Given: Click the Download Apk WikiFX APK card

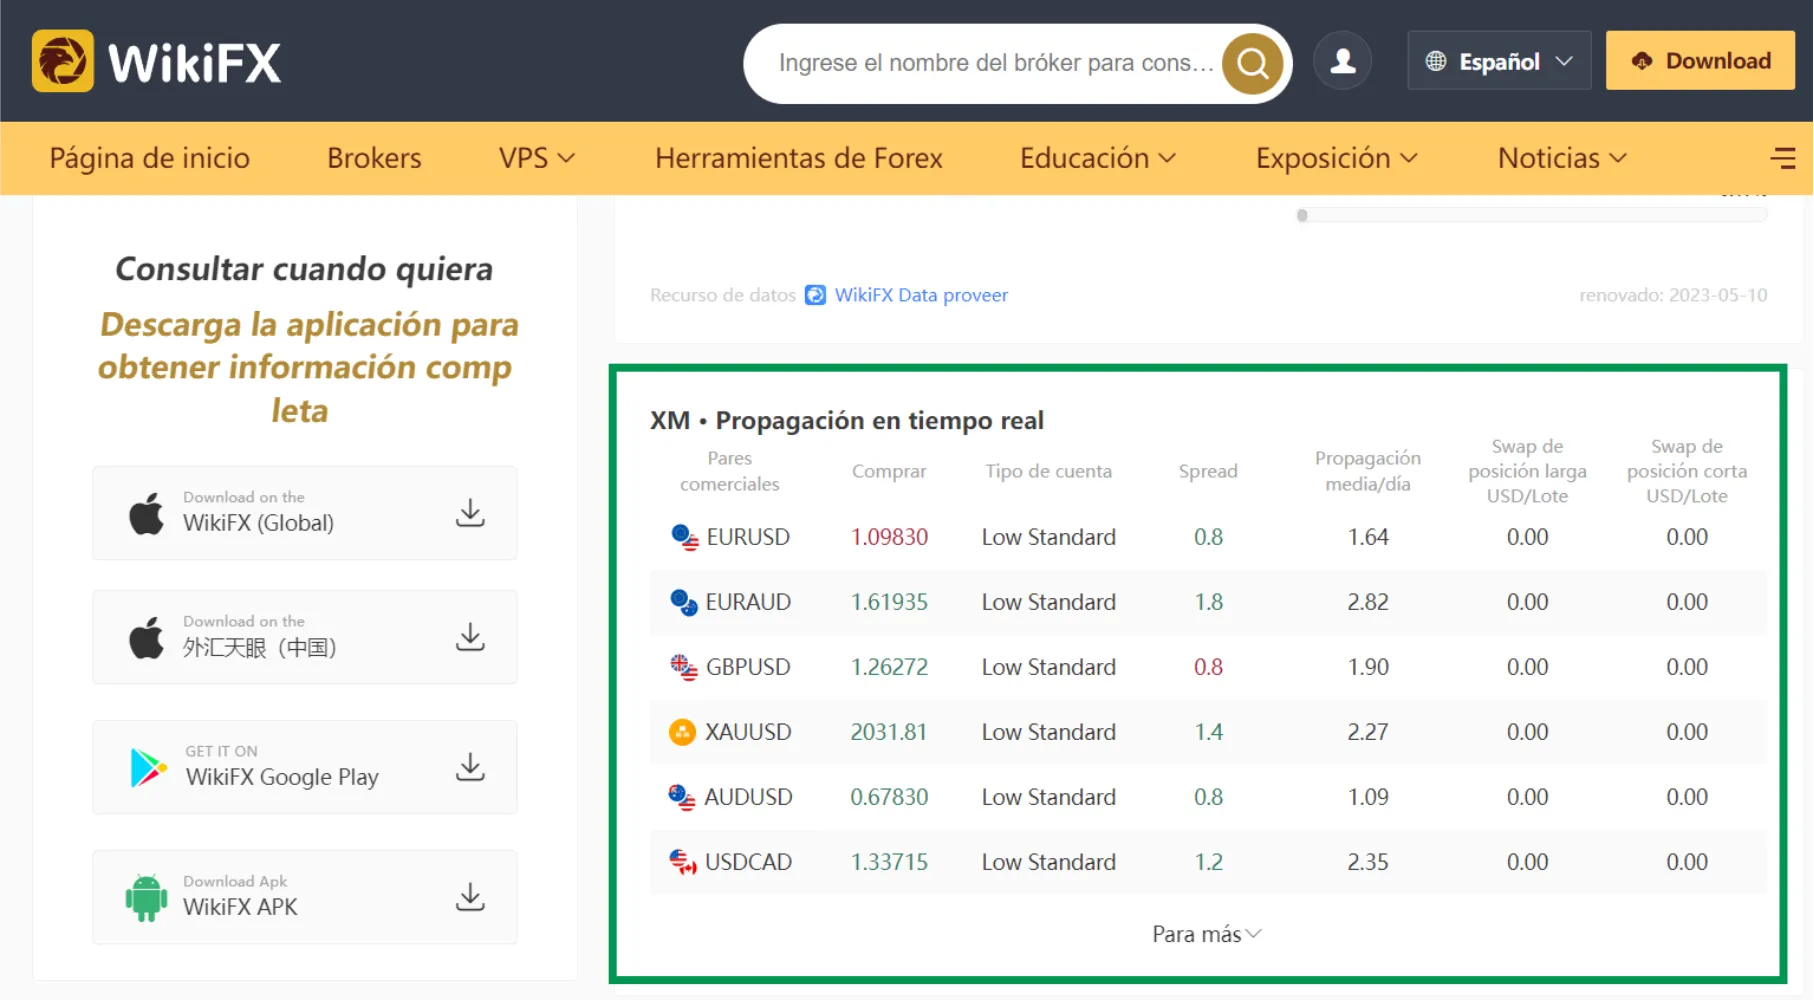Looking at the screenshot, I should [x=305, y=897].
